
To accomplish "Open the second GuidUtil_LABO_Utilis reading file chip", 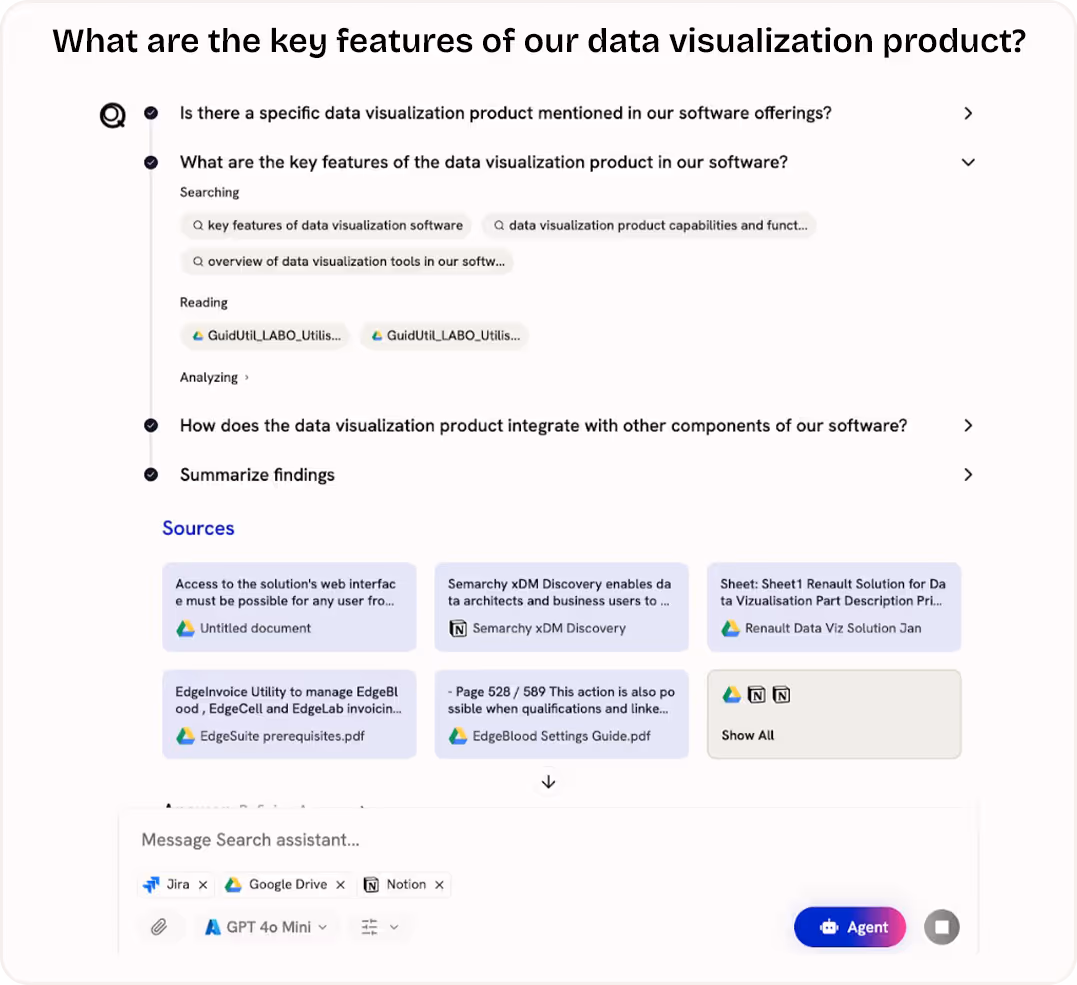I will tap(444, 336).
